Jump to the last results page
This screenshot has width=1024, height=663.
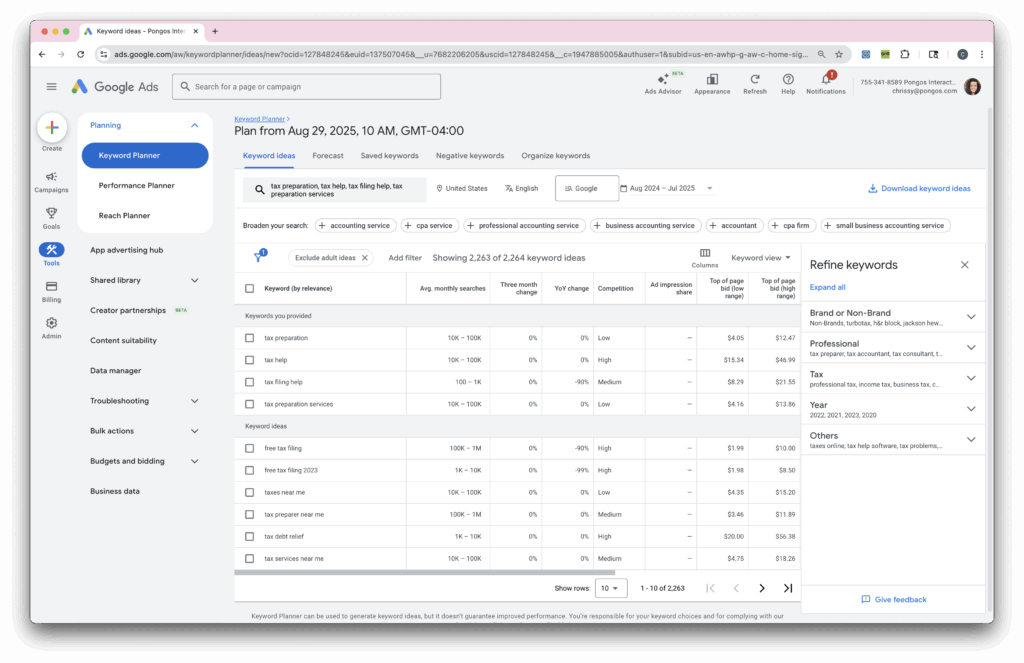point(788,588)
